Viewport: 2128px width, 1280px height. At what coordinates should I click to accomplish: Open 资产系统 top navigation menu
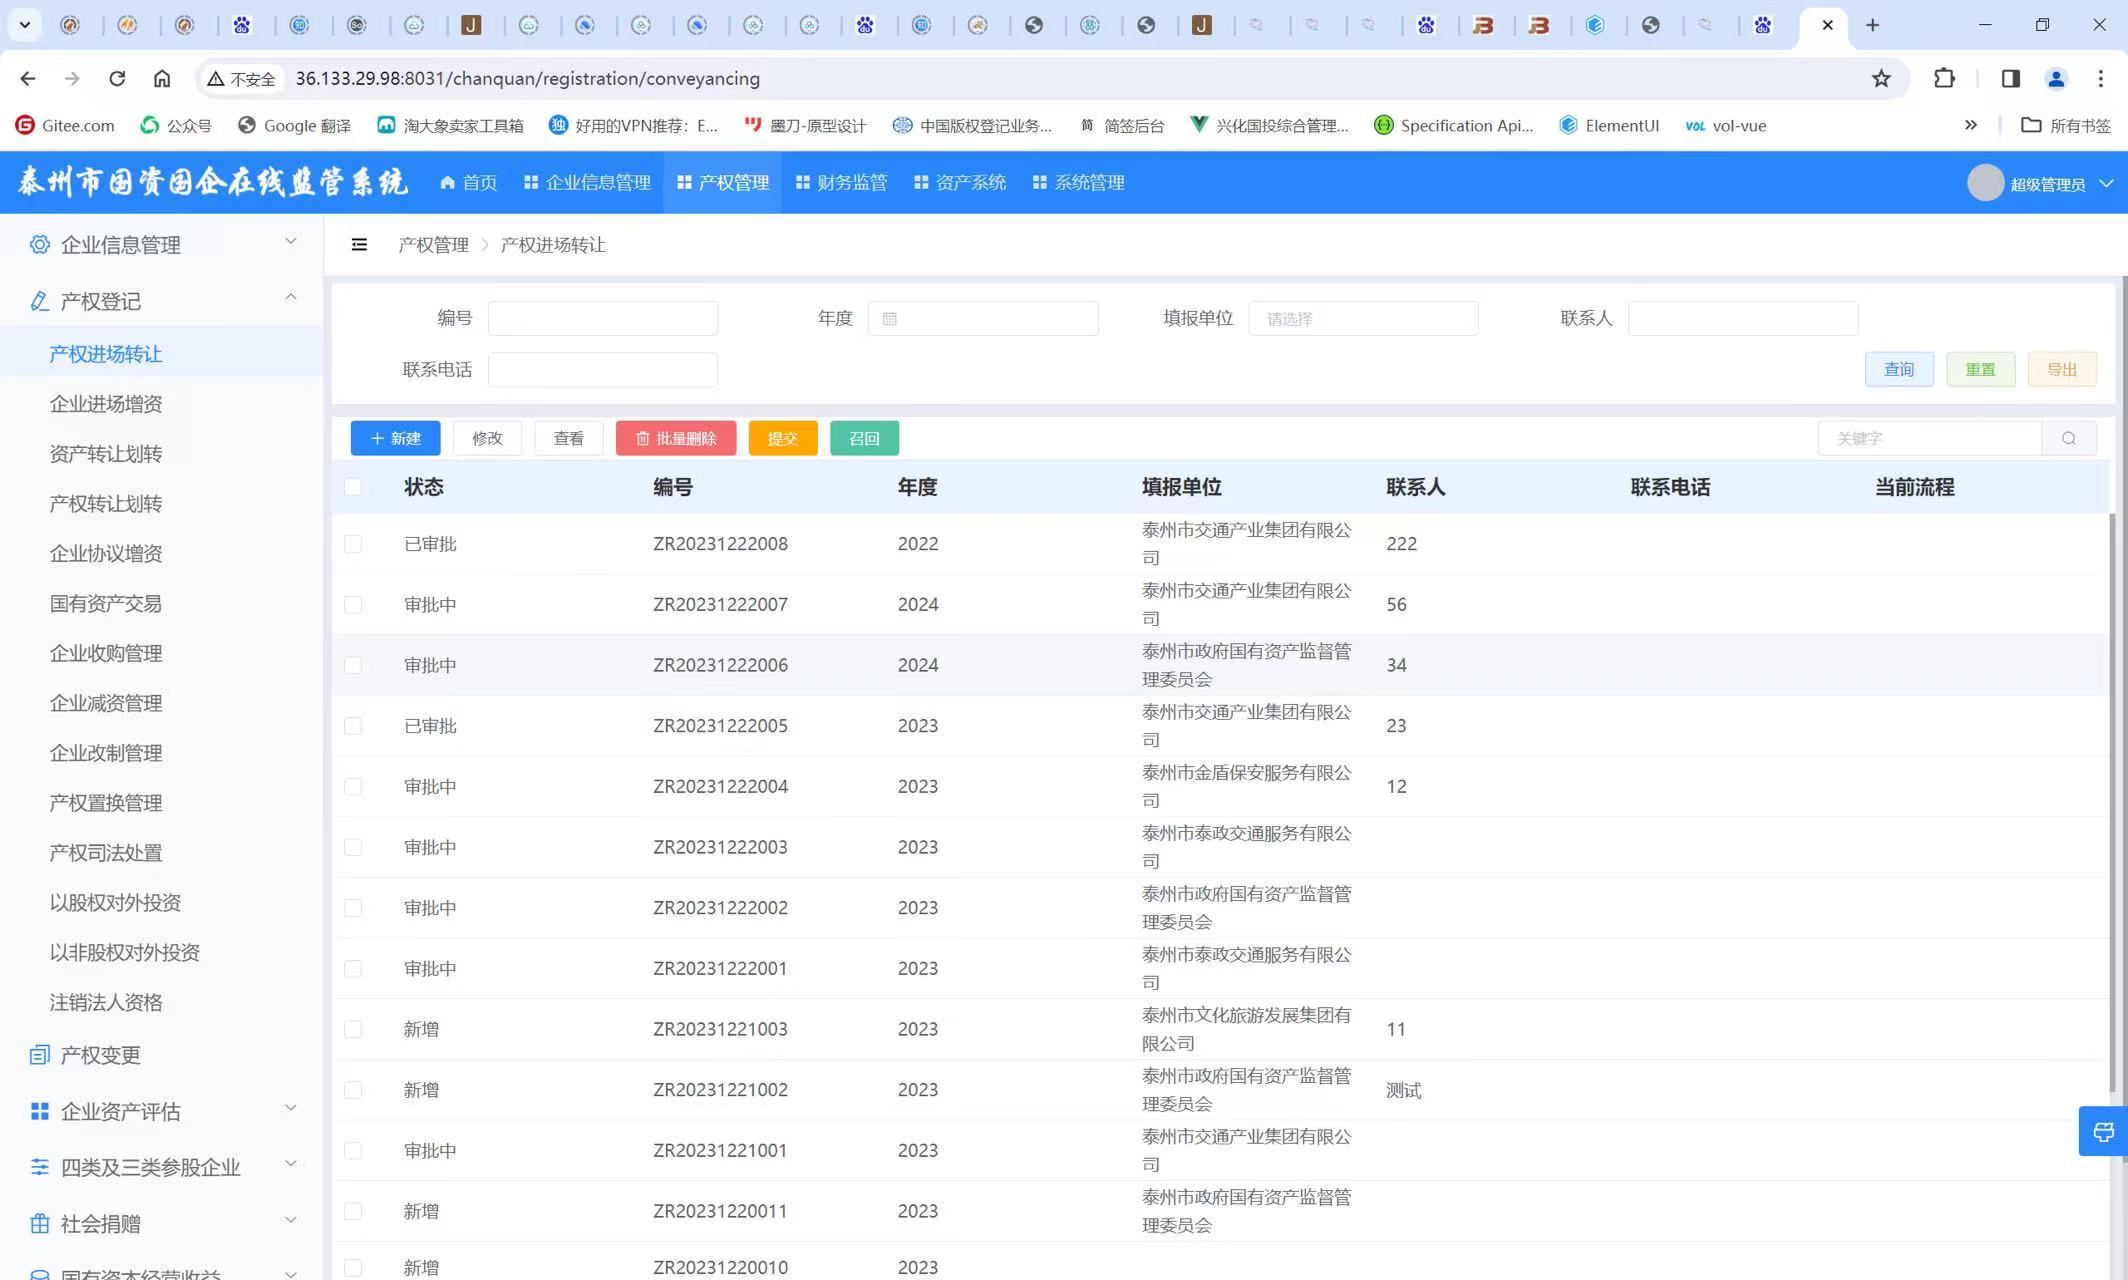point(960,183)
